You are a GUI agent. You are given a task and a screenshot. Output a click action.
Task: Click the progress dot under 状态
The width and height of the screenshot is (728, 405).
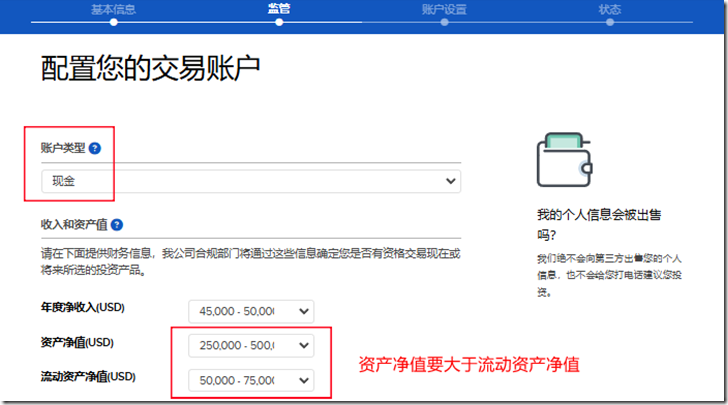point(609,22)
